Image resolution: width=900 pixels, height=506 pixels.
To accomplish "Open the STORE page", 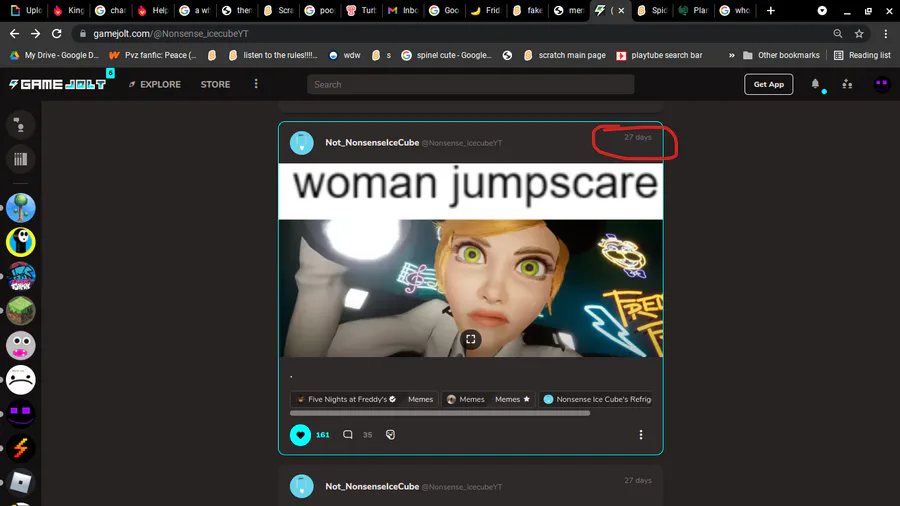I will tap(215, 84).
